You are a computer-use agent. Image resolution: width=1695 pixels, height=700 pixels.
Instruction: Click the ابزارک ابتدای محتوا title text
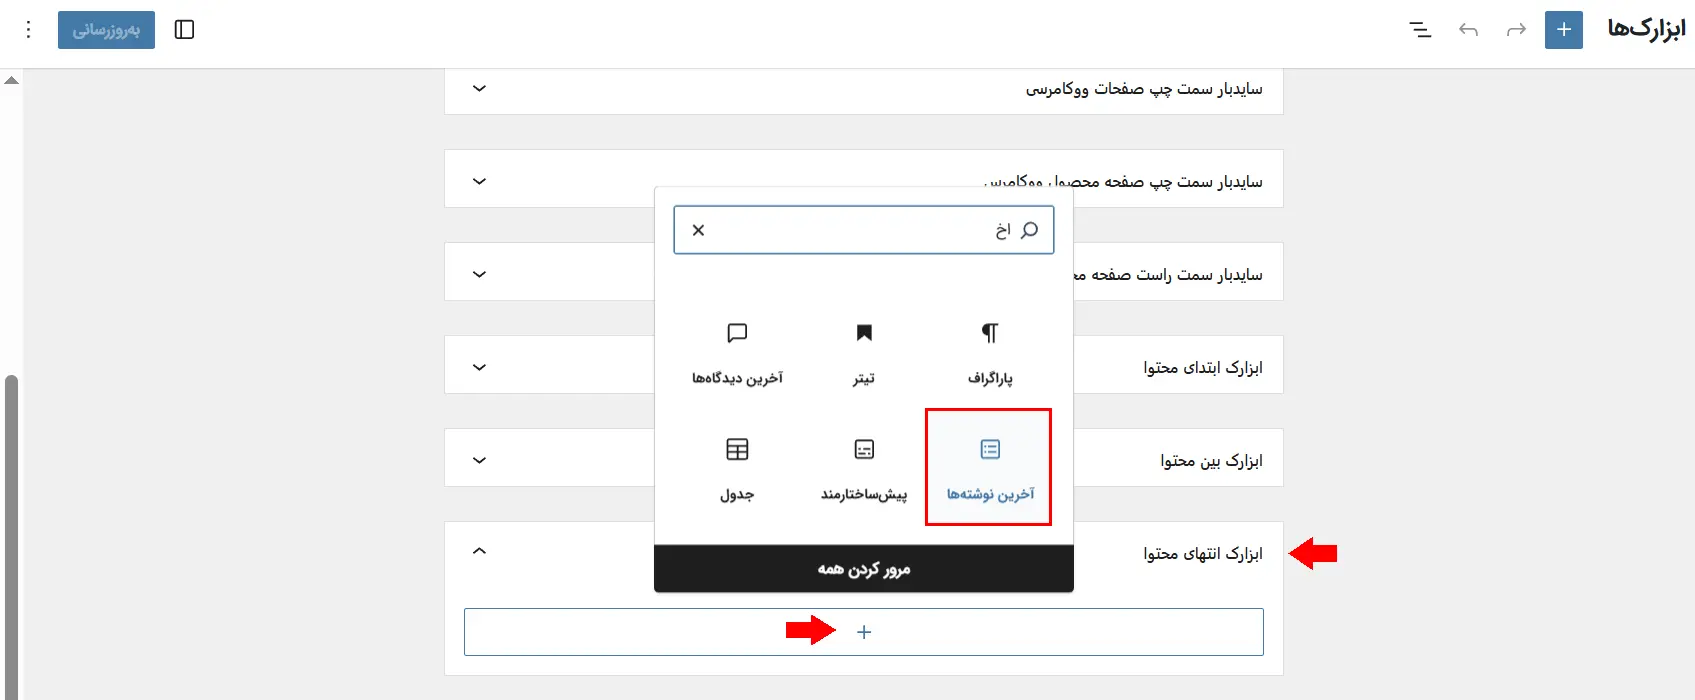pyautogui.click(x=1203, y=368)
